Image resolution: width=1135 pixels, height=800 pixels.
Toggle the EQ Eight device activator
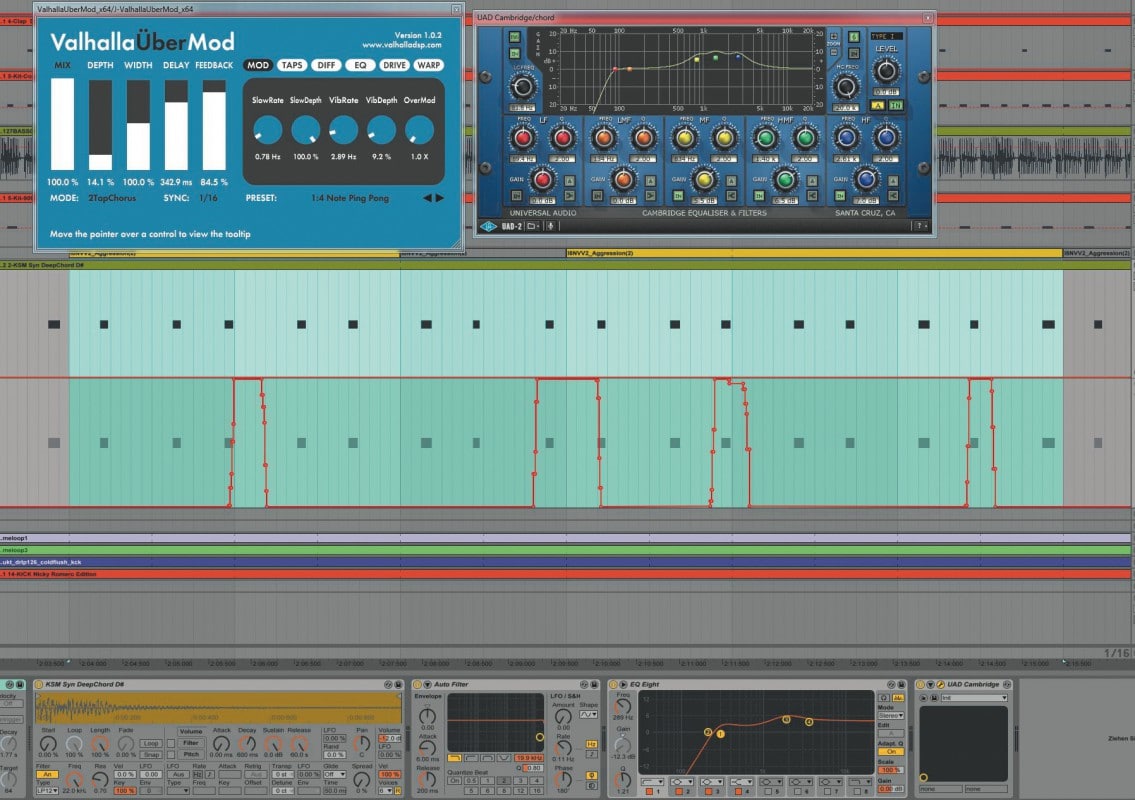point(613,684)
